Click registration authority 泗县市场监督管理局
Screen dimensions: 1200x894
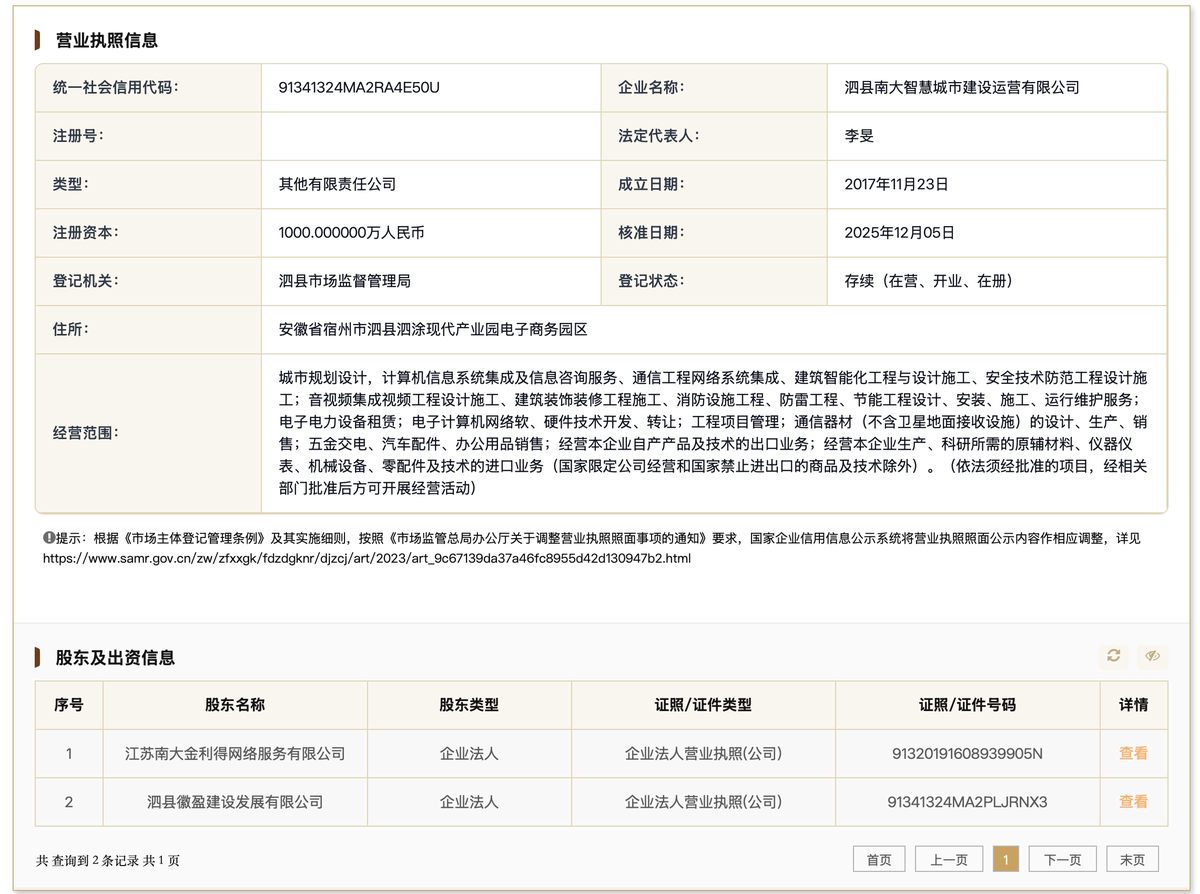pyautogui.click(x=344, y=281)
